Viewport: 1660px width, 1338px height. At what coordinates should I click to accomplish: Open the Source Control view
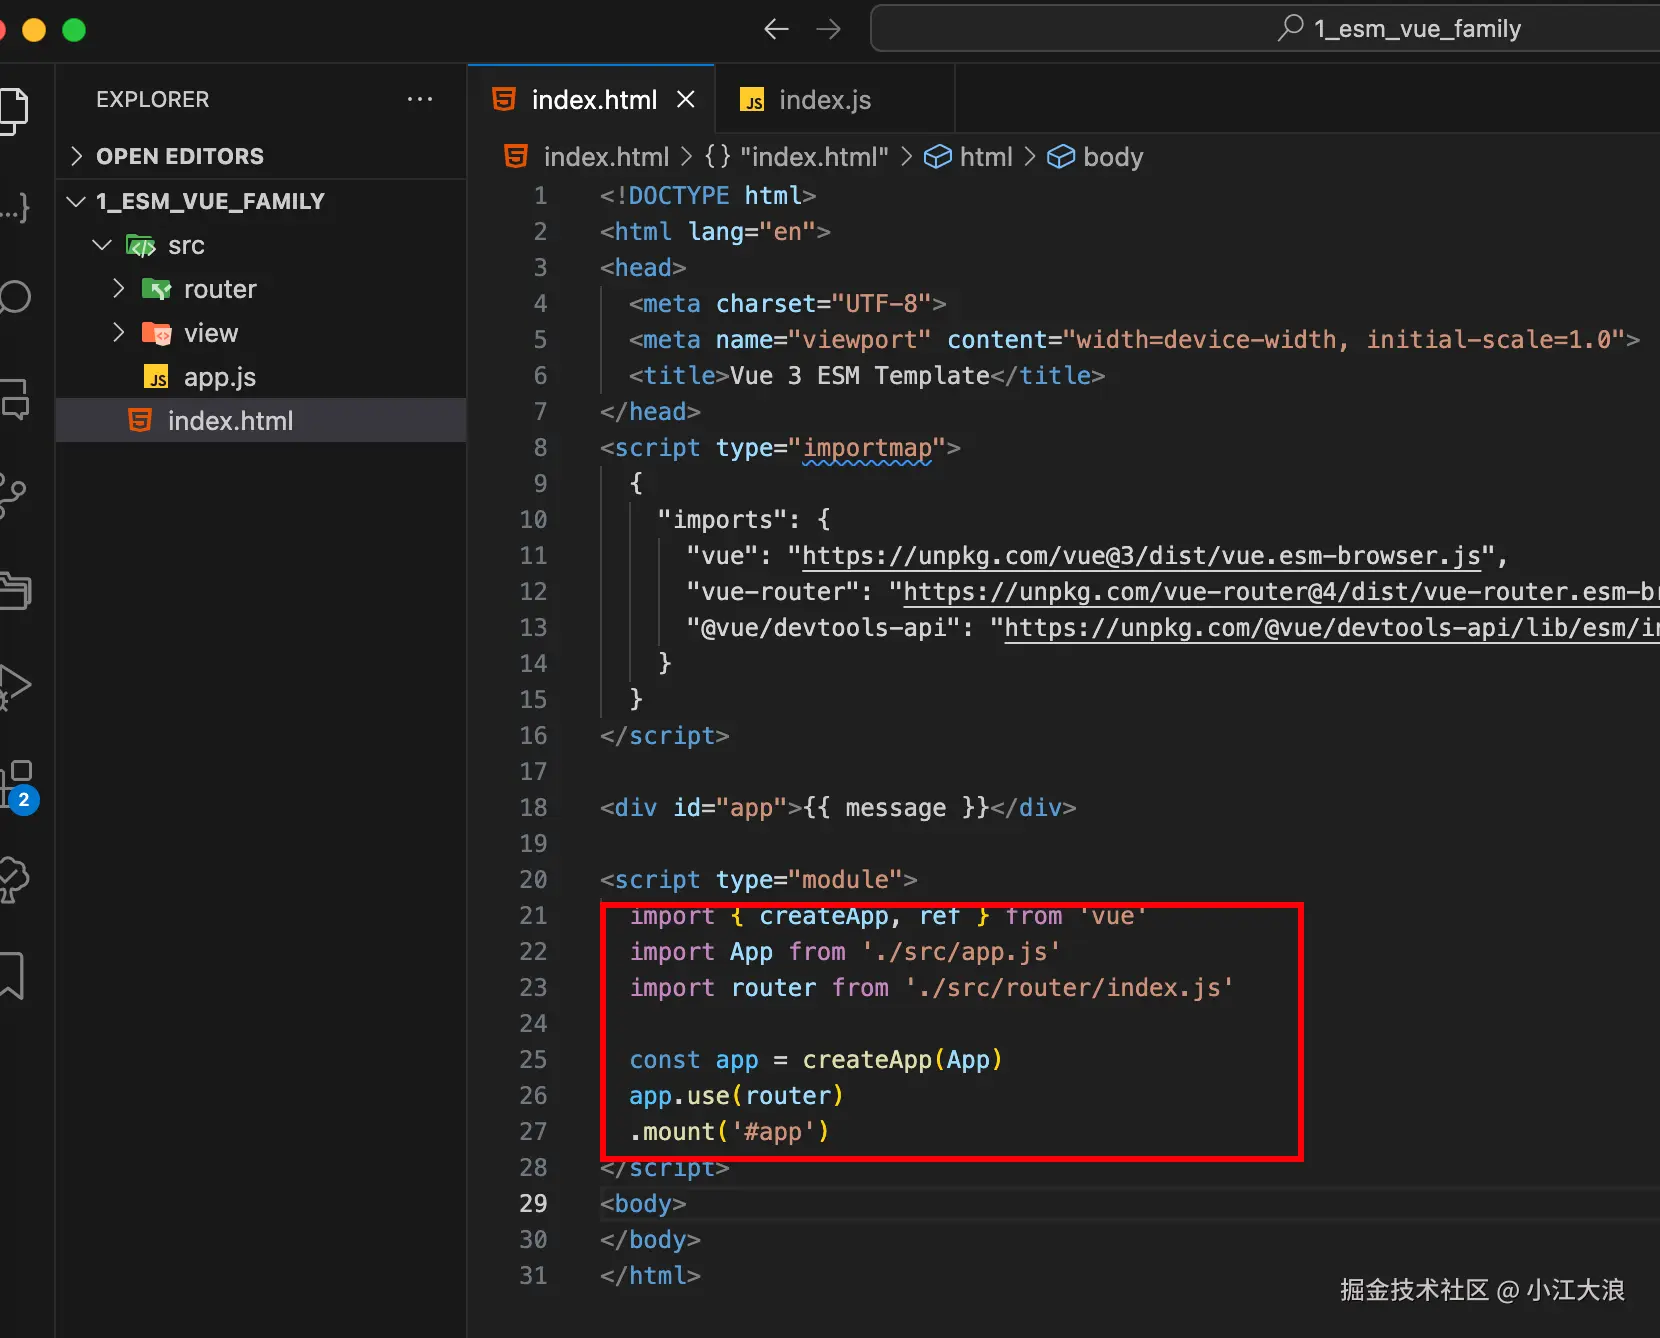pos(12,494)
